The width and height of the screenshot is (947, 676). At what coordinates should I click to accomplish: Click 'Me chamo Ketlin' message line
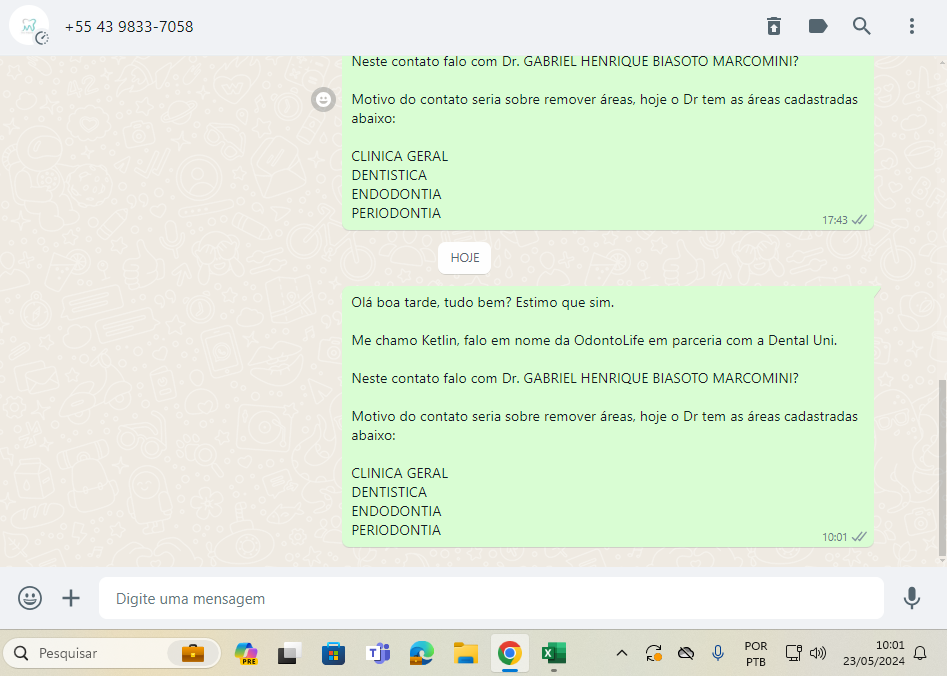pyautogui.click(x=594, y=340)
